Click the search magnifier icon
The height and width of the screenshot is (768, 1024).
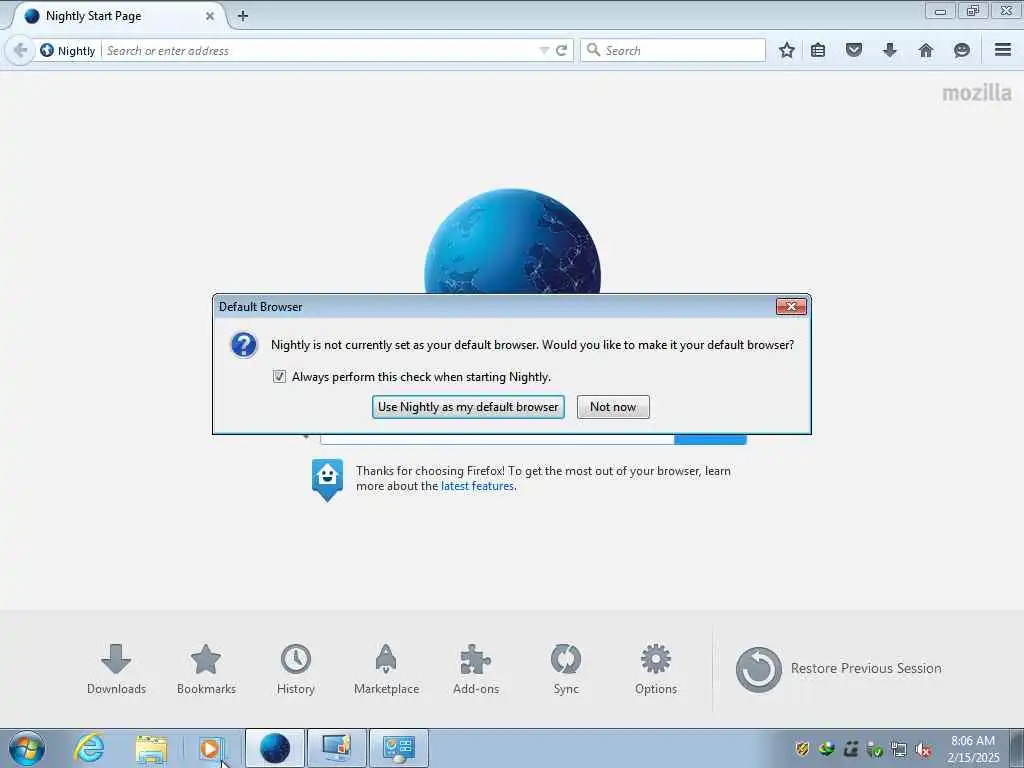click(593, 50)
